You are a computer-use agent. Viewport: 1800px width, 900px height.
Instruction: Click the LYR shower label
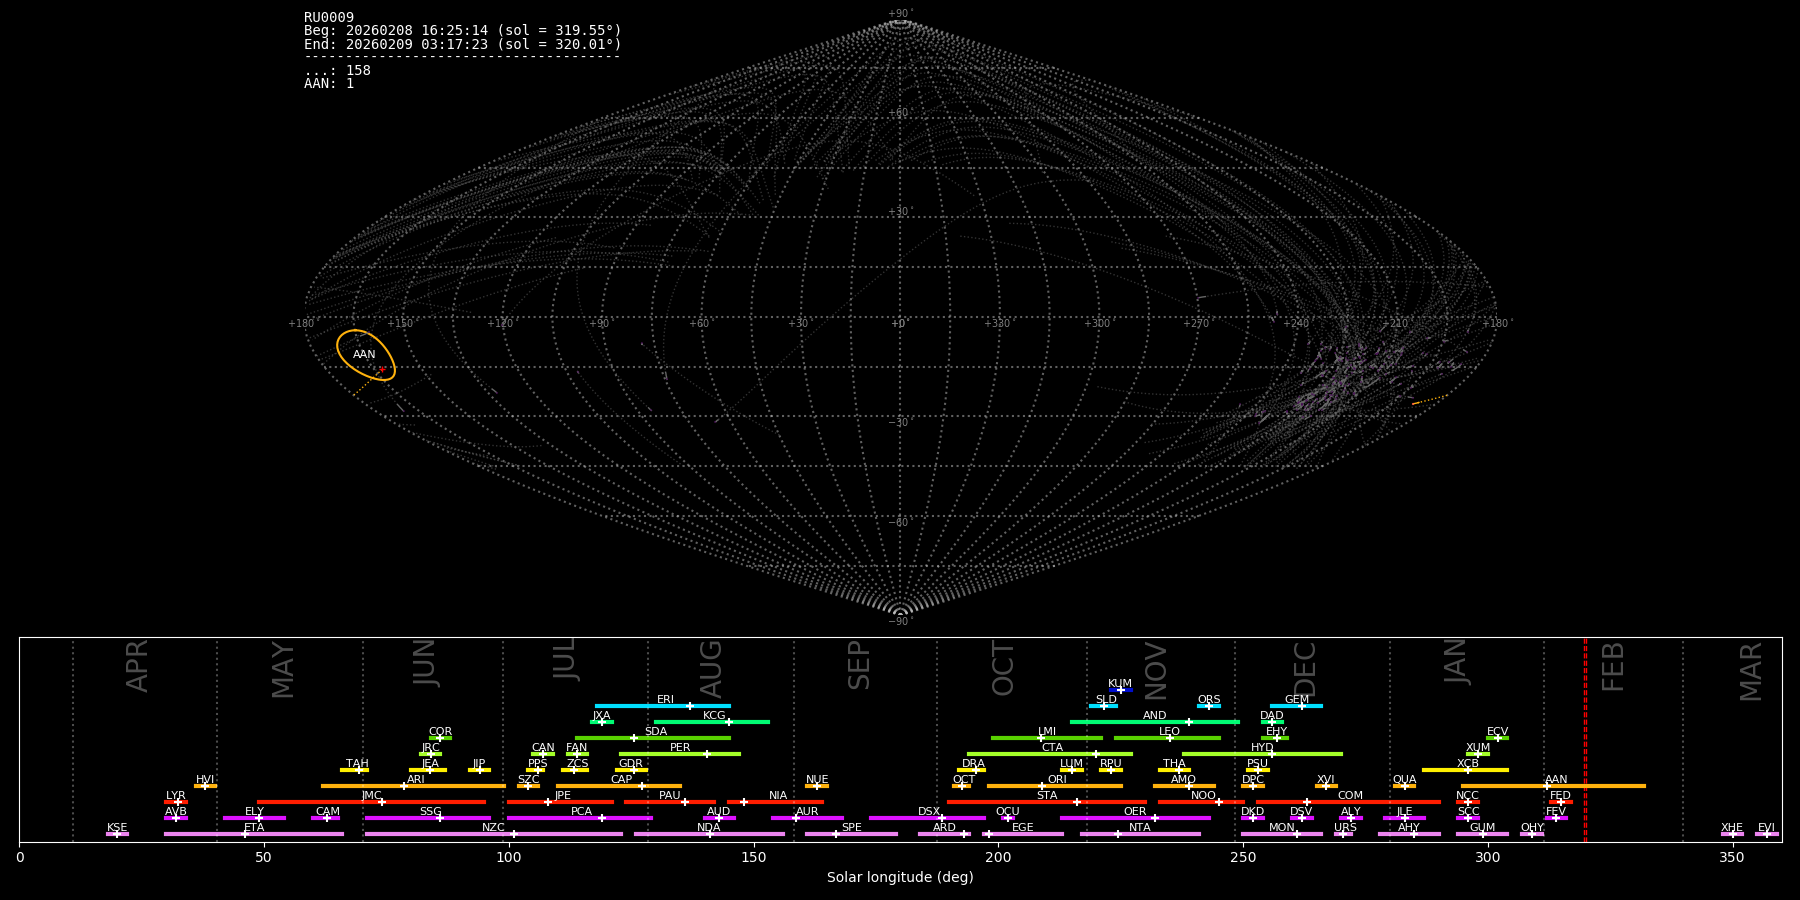click(176, 796)
